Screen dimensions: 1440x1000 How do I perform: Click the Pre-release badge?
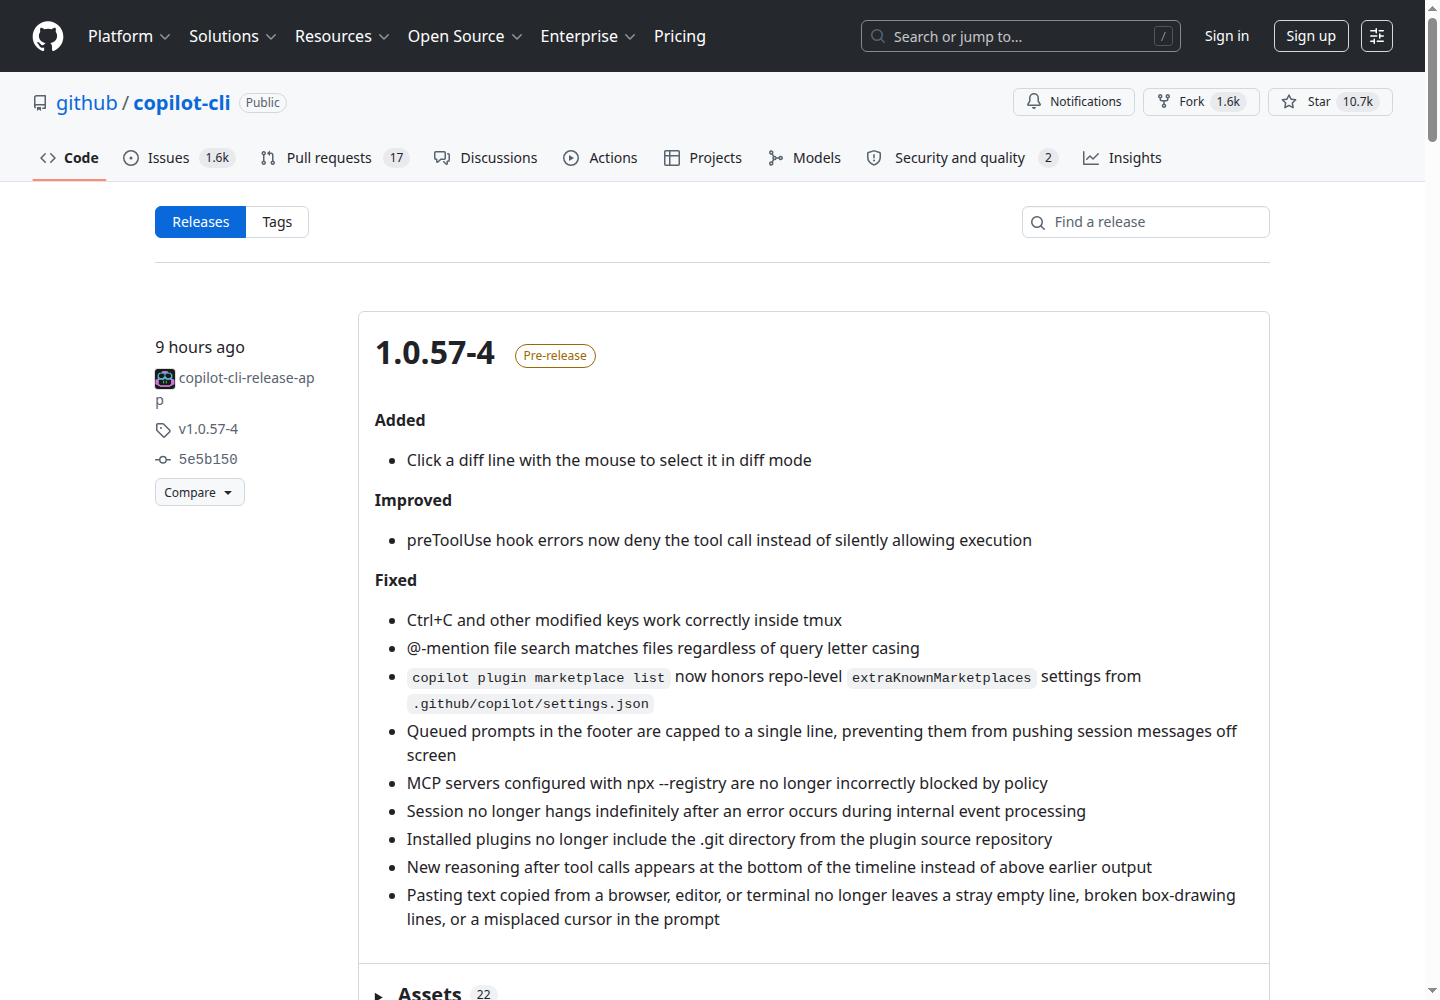pyautogui.click(x=555, y=356)
